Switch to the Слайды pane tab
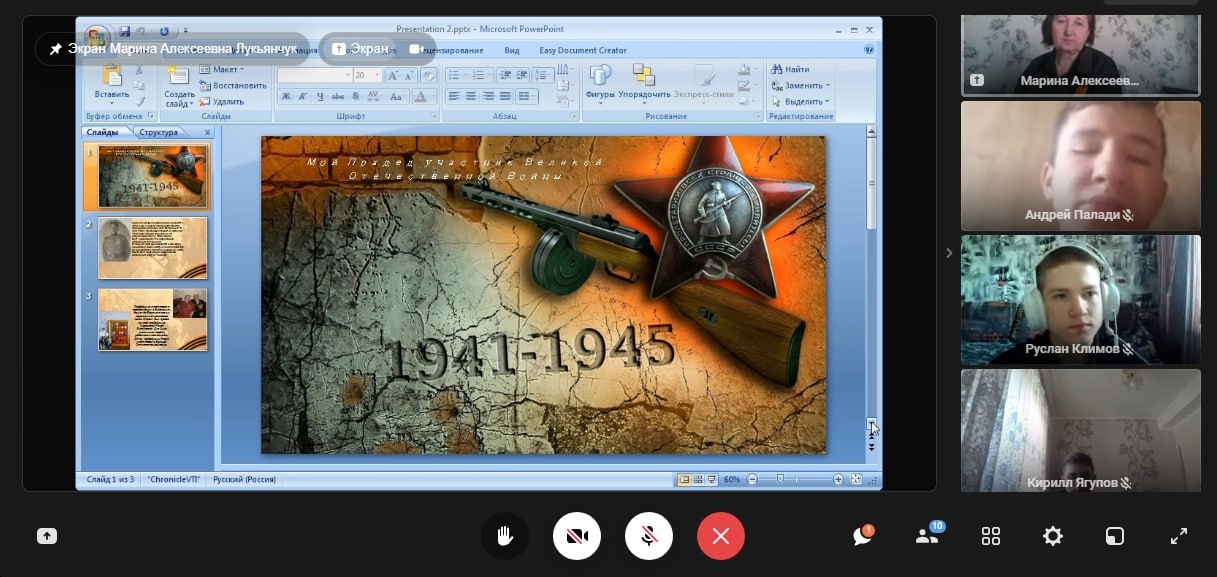Viewport: 1217px width, 577px height. [x=102, y=132]
